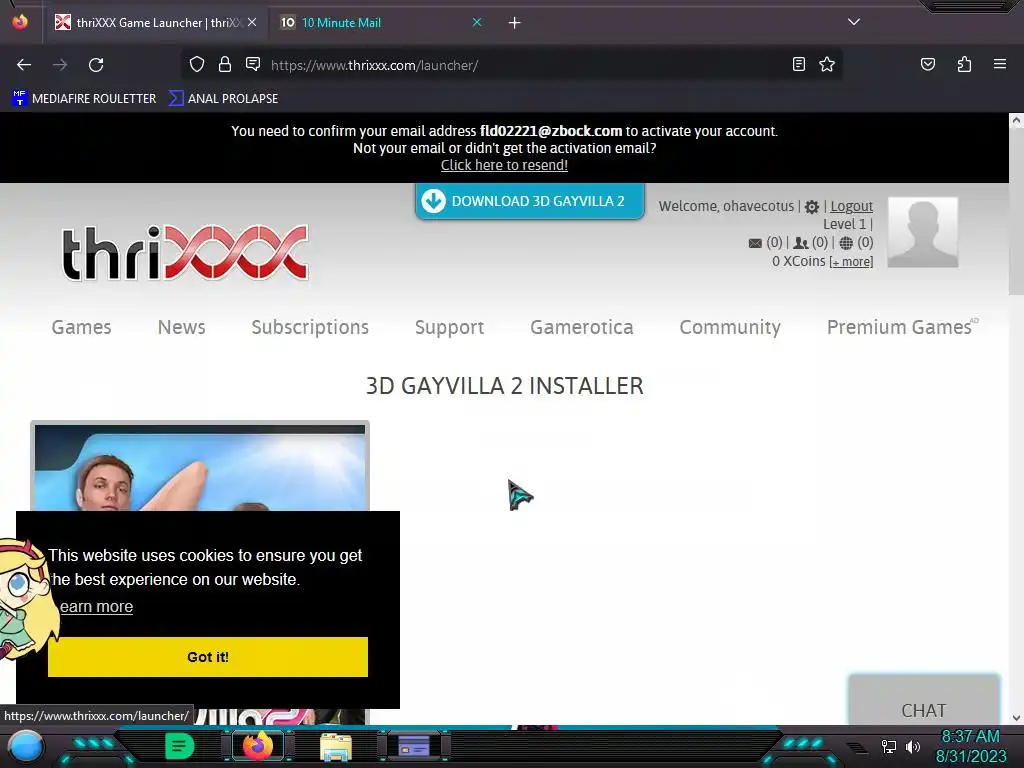Open the Pocket save icon
This screenshot has width=1024, height=768.
[x=927, y=64]
